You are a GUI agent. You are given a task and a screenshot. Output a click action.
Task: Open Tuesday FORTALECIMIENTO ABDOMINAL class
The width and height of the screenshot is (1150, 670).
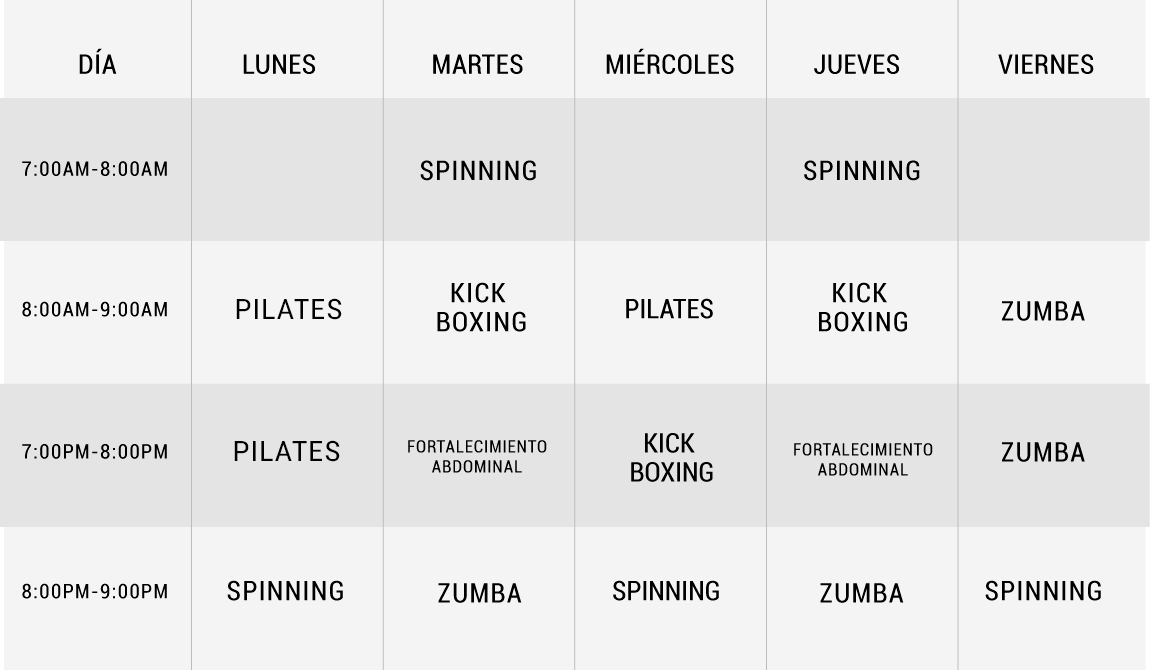pyautogui.click(x=477, y=457)
